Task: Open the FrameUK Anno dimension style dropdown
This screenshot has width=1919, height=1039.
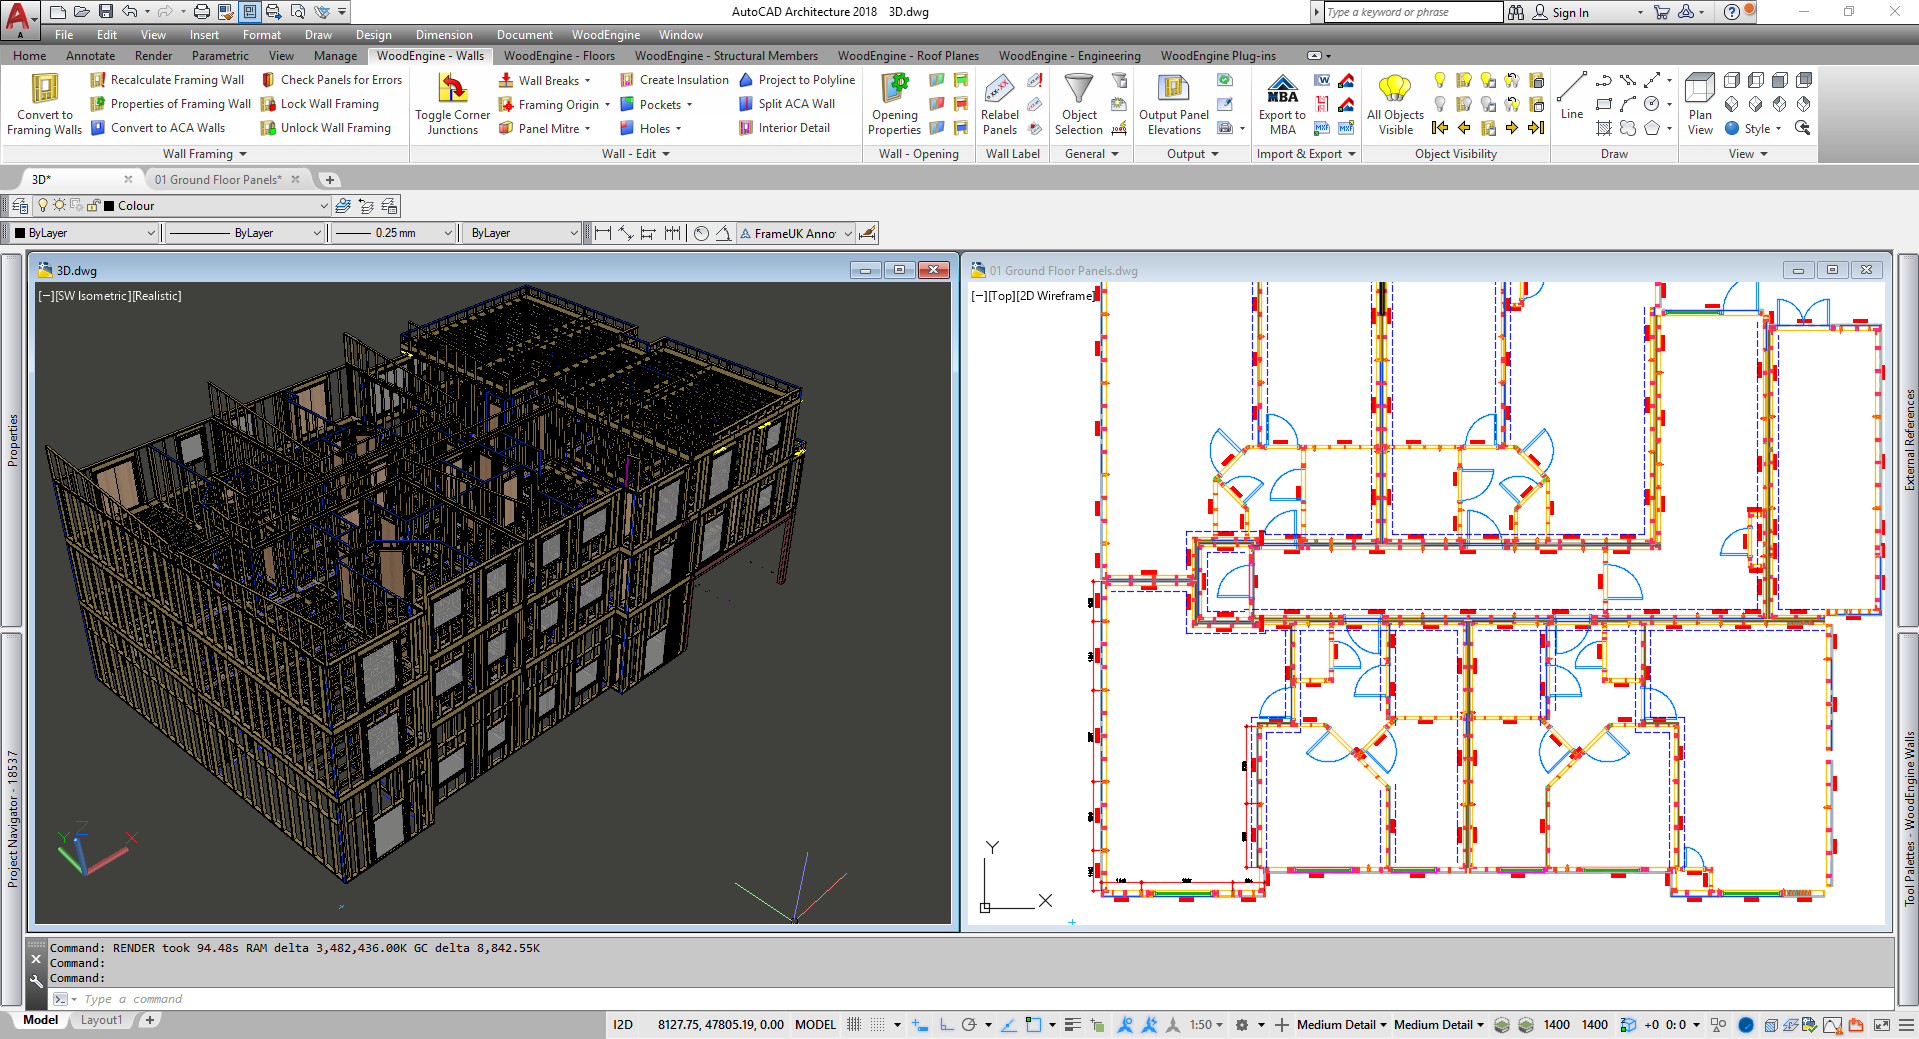Action: coord(796,233)
